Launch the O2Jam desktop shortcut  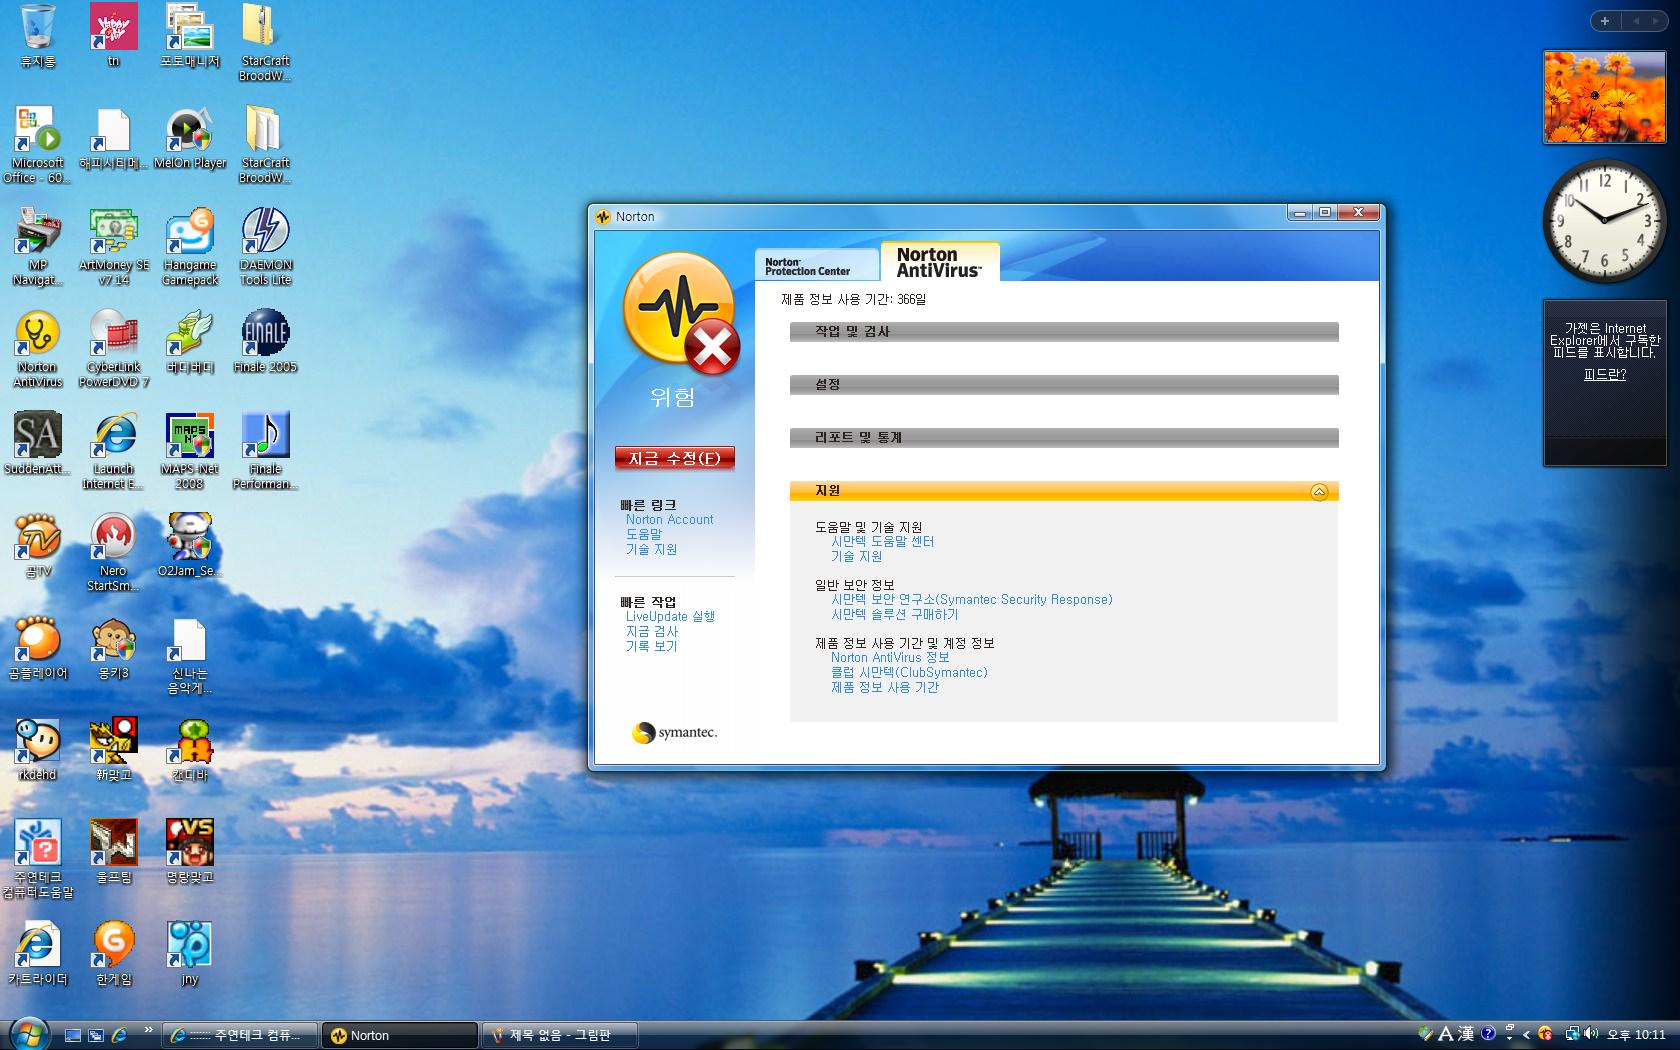(x=190, y=546)
